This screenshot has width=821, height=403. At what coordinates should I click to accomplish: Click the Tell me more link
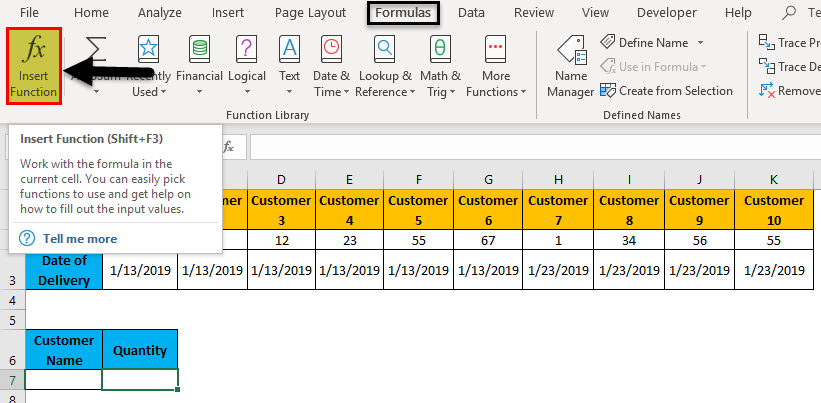[x=79, y=239]
